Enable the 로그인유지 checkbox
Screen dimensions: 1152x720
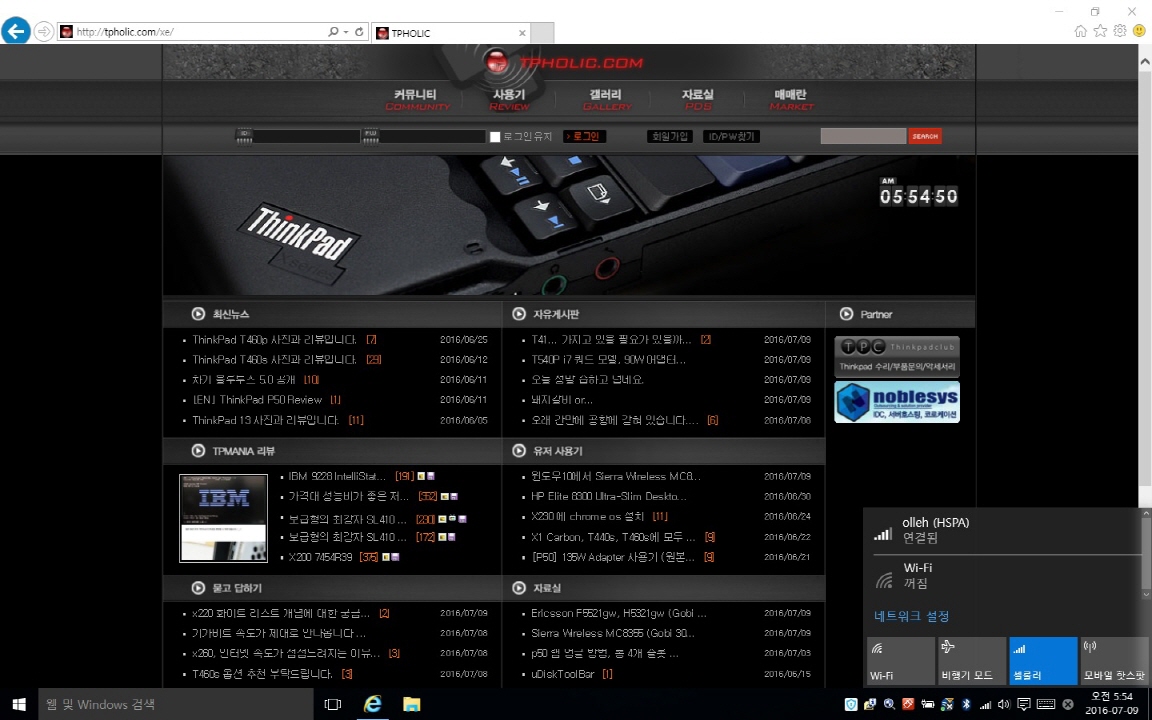point(495,137)
